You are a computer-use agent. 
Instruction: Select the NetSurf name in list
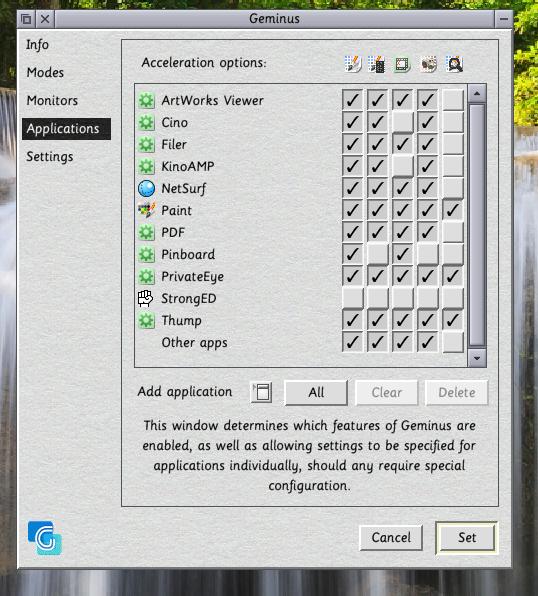(x=184, y=189)
